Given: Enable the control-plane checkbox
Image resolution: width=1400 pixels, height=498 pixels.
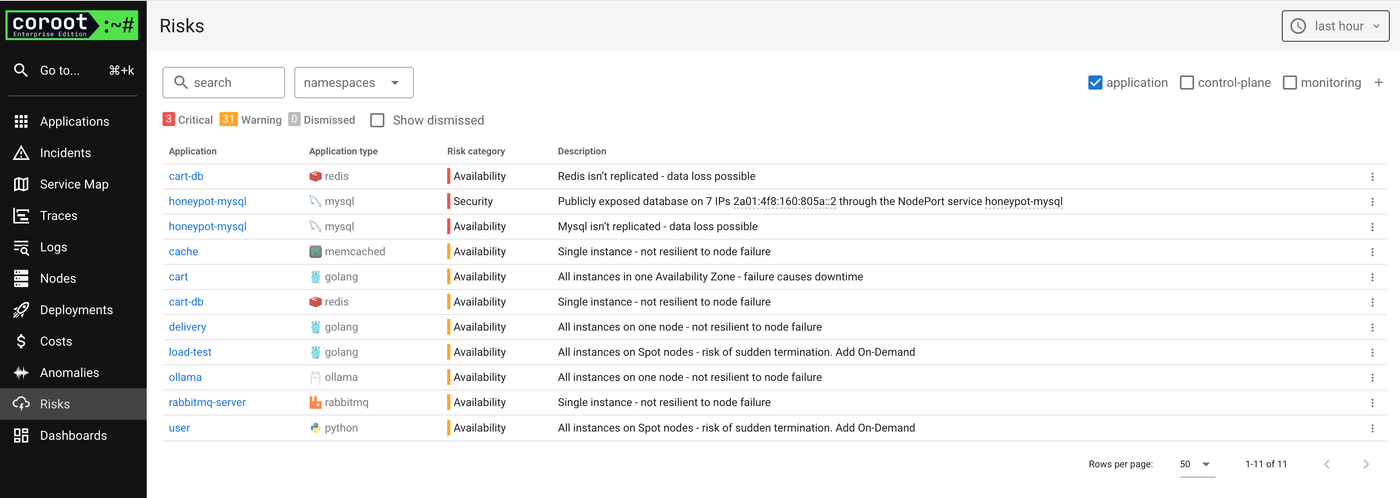Looking at the screenshot, I should 1187,83.
